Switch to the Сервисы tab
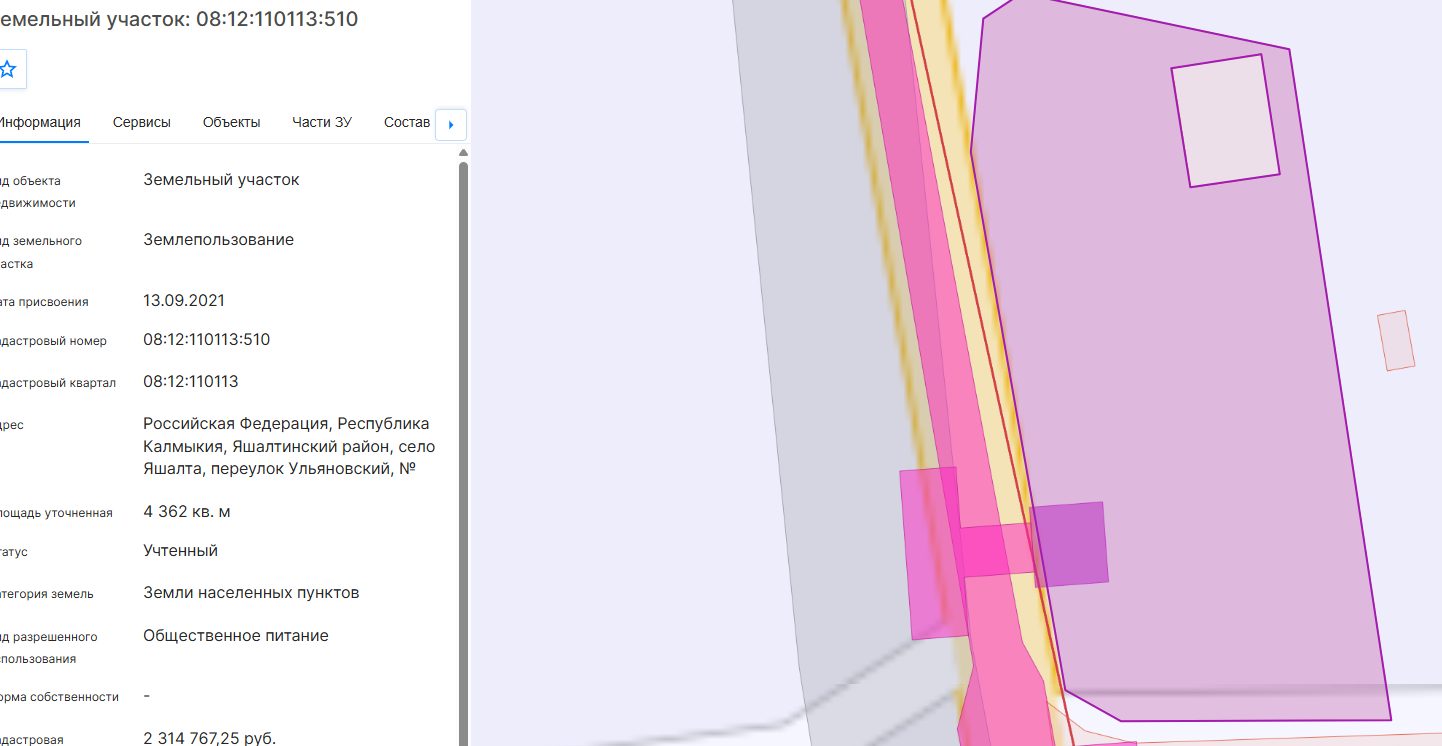This screenshot has width=1442, height=746. [x=142, y=122]
